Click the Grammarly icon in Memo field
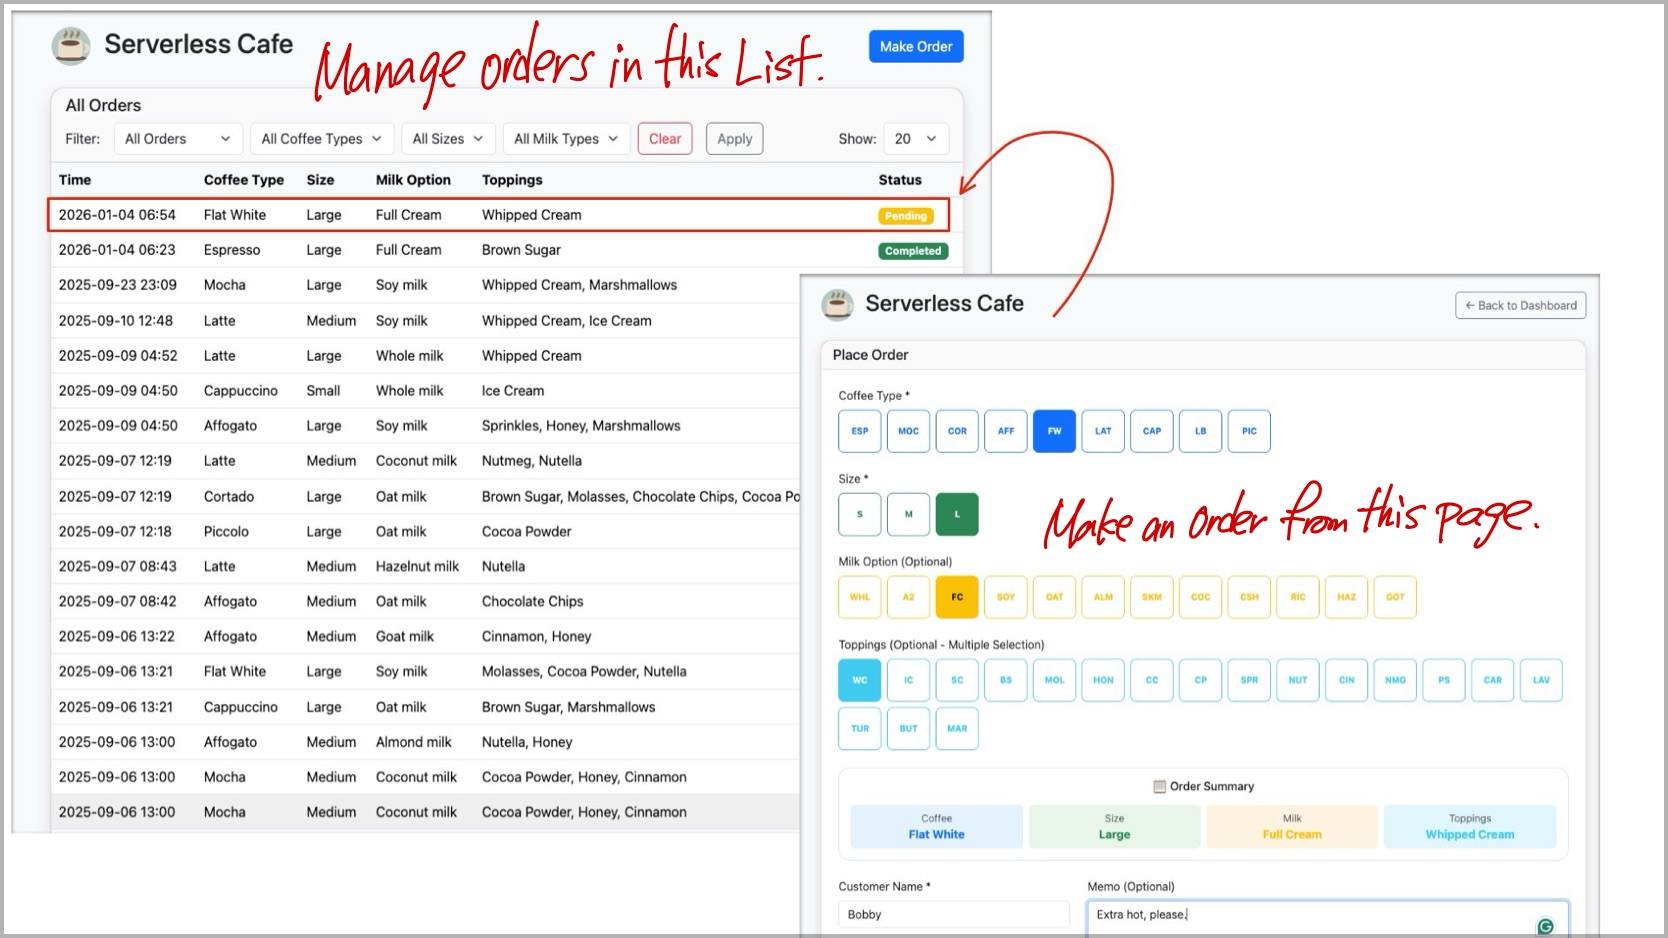This screenshot has width=1668, height=938. click(1545, 926)
